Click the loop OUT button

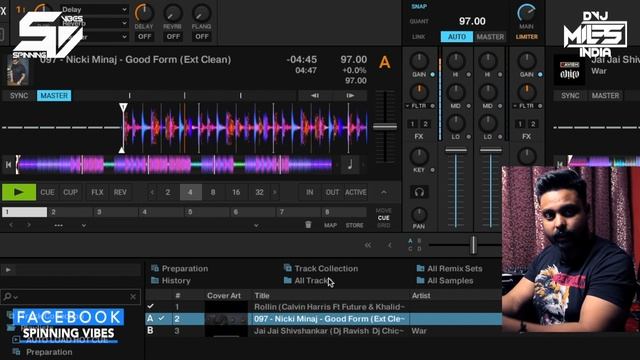(x=332, y=192)
